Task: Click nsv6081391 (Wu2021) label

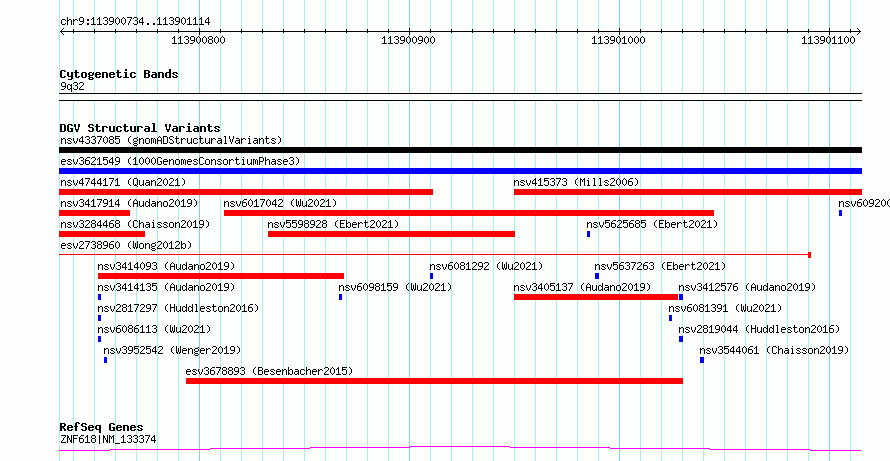Action: coord(725,308)
